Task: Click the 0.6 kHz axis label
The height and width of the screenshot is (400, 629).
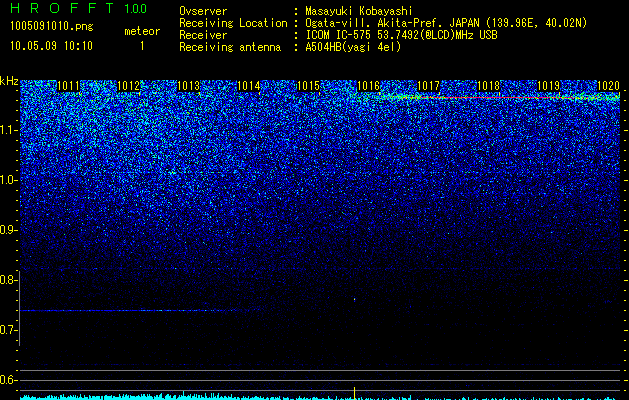Action: coord(7,380)
